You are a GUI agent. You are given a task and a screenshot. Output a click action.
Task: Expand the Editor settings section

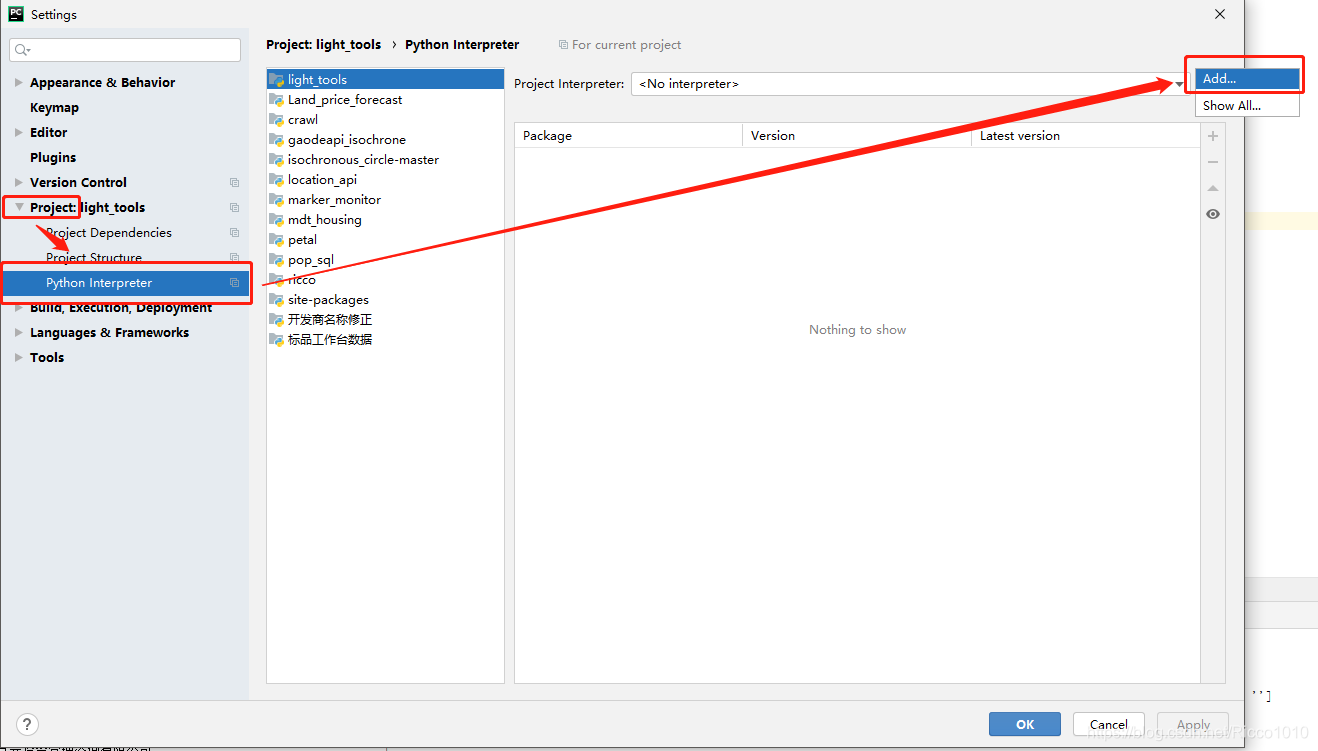[x=19, y=133]
